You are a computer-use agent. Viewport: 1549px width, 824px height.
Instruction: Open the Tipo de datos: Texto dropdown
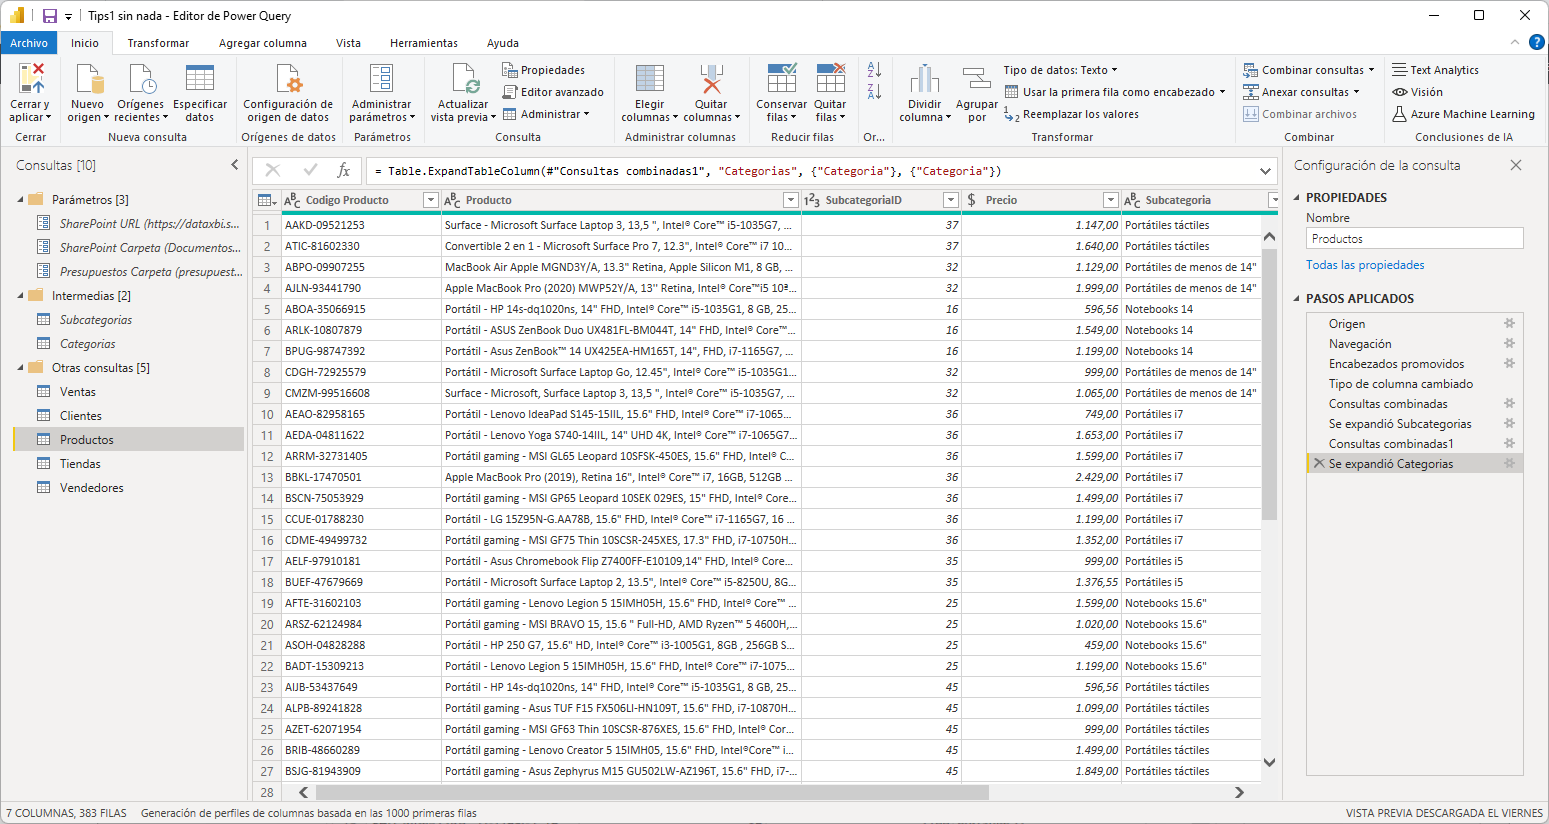(x=1060, y=70)
